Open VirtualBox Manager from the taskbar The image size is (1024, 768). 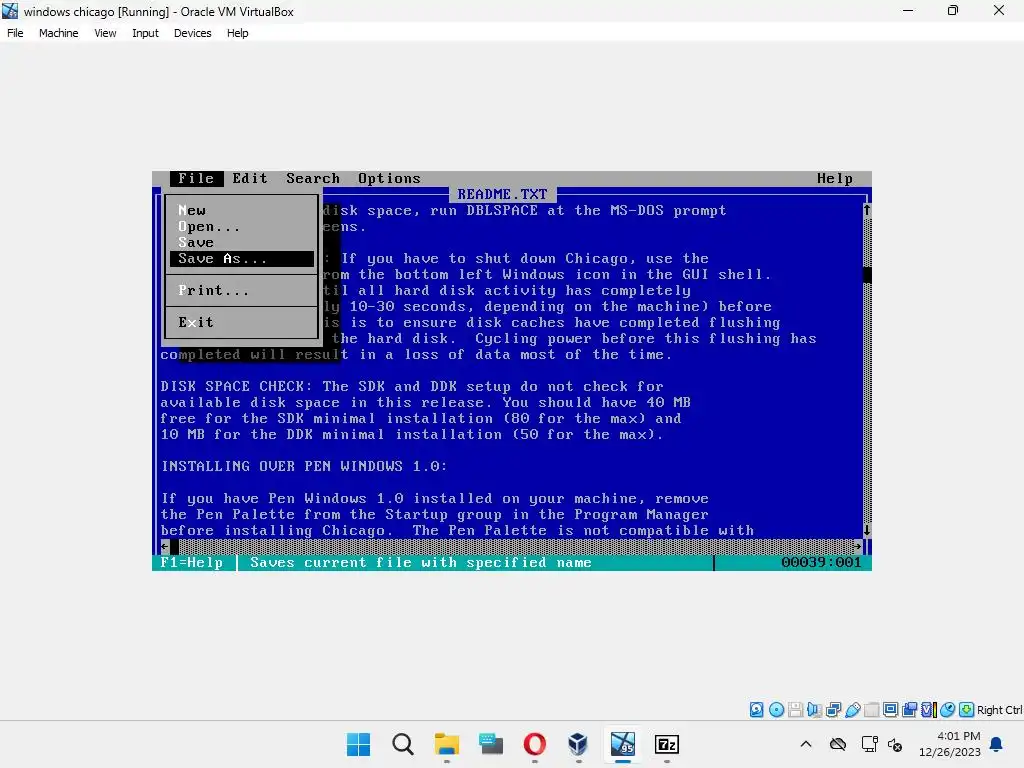point(578,744)
